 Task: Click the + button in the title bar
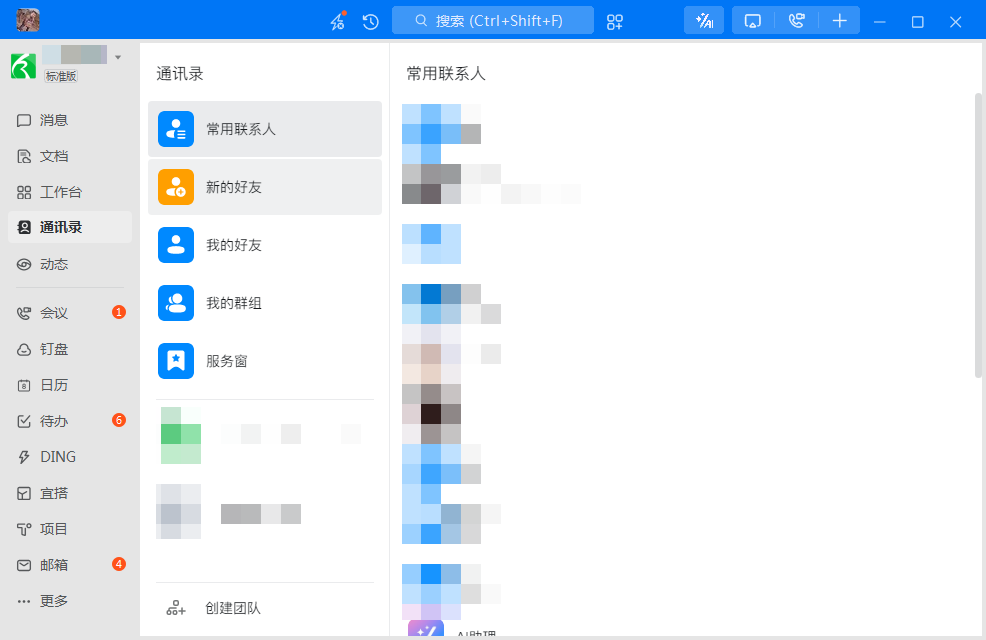pyautogui.click(x=840, y=20)
